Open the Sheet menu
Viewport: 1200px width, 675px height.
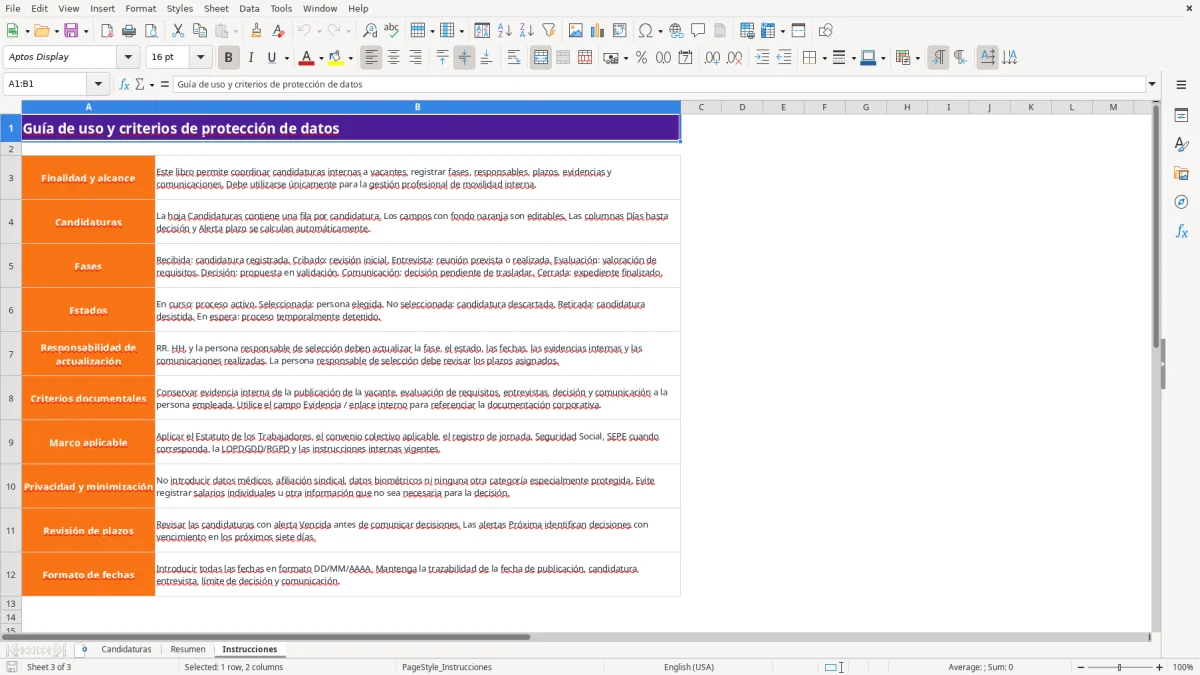(x=217, y=8)
